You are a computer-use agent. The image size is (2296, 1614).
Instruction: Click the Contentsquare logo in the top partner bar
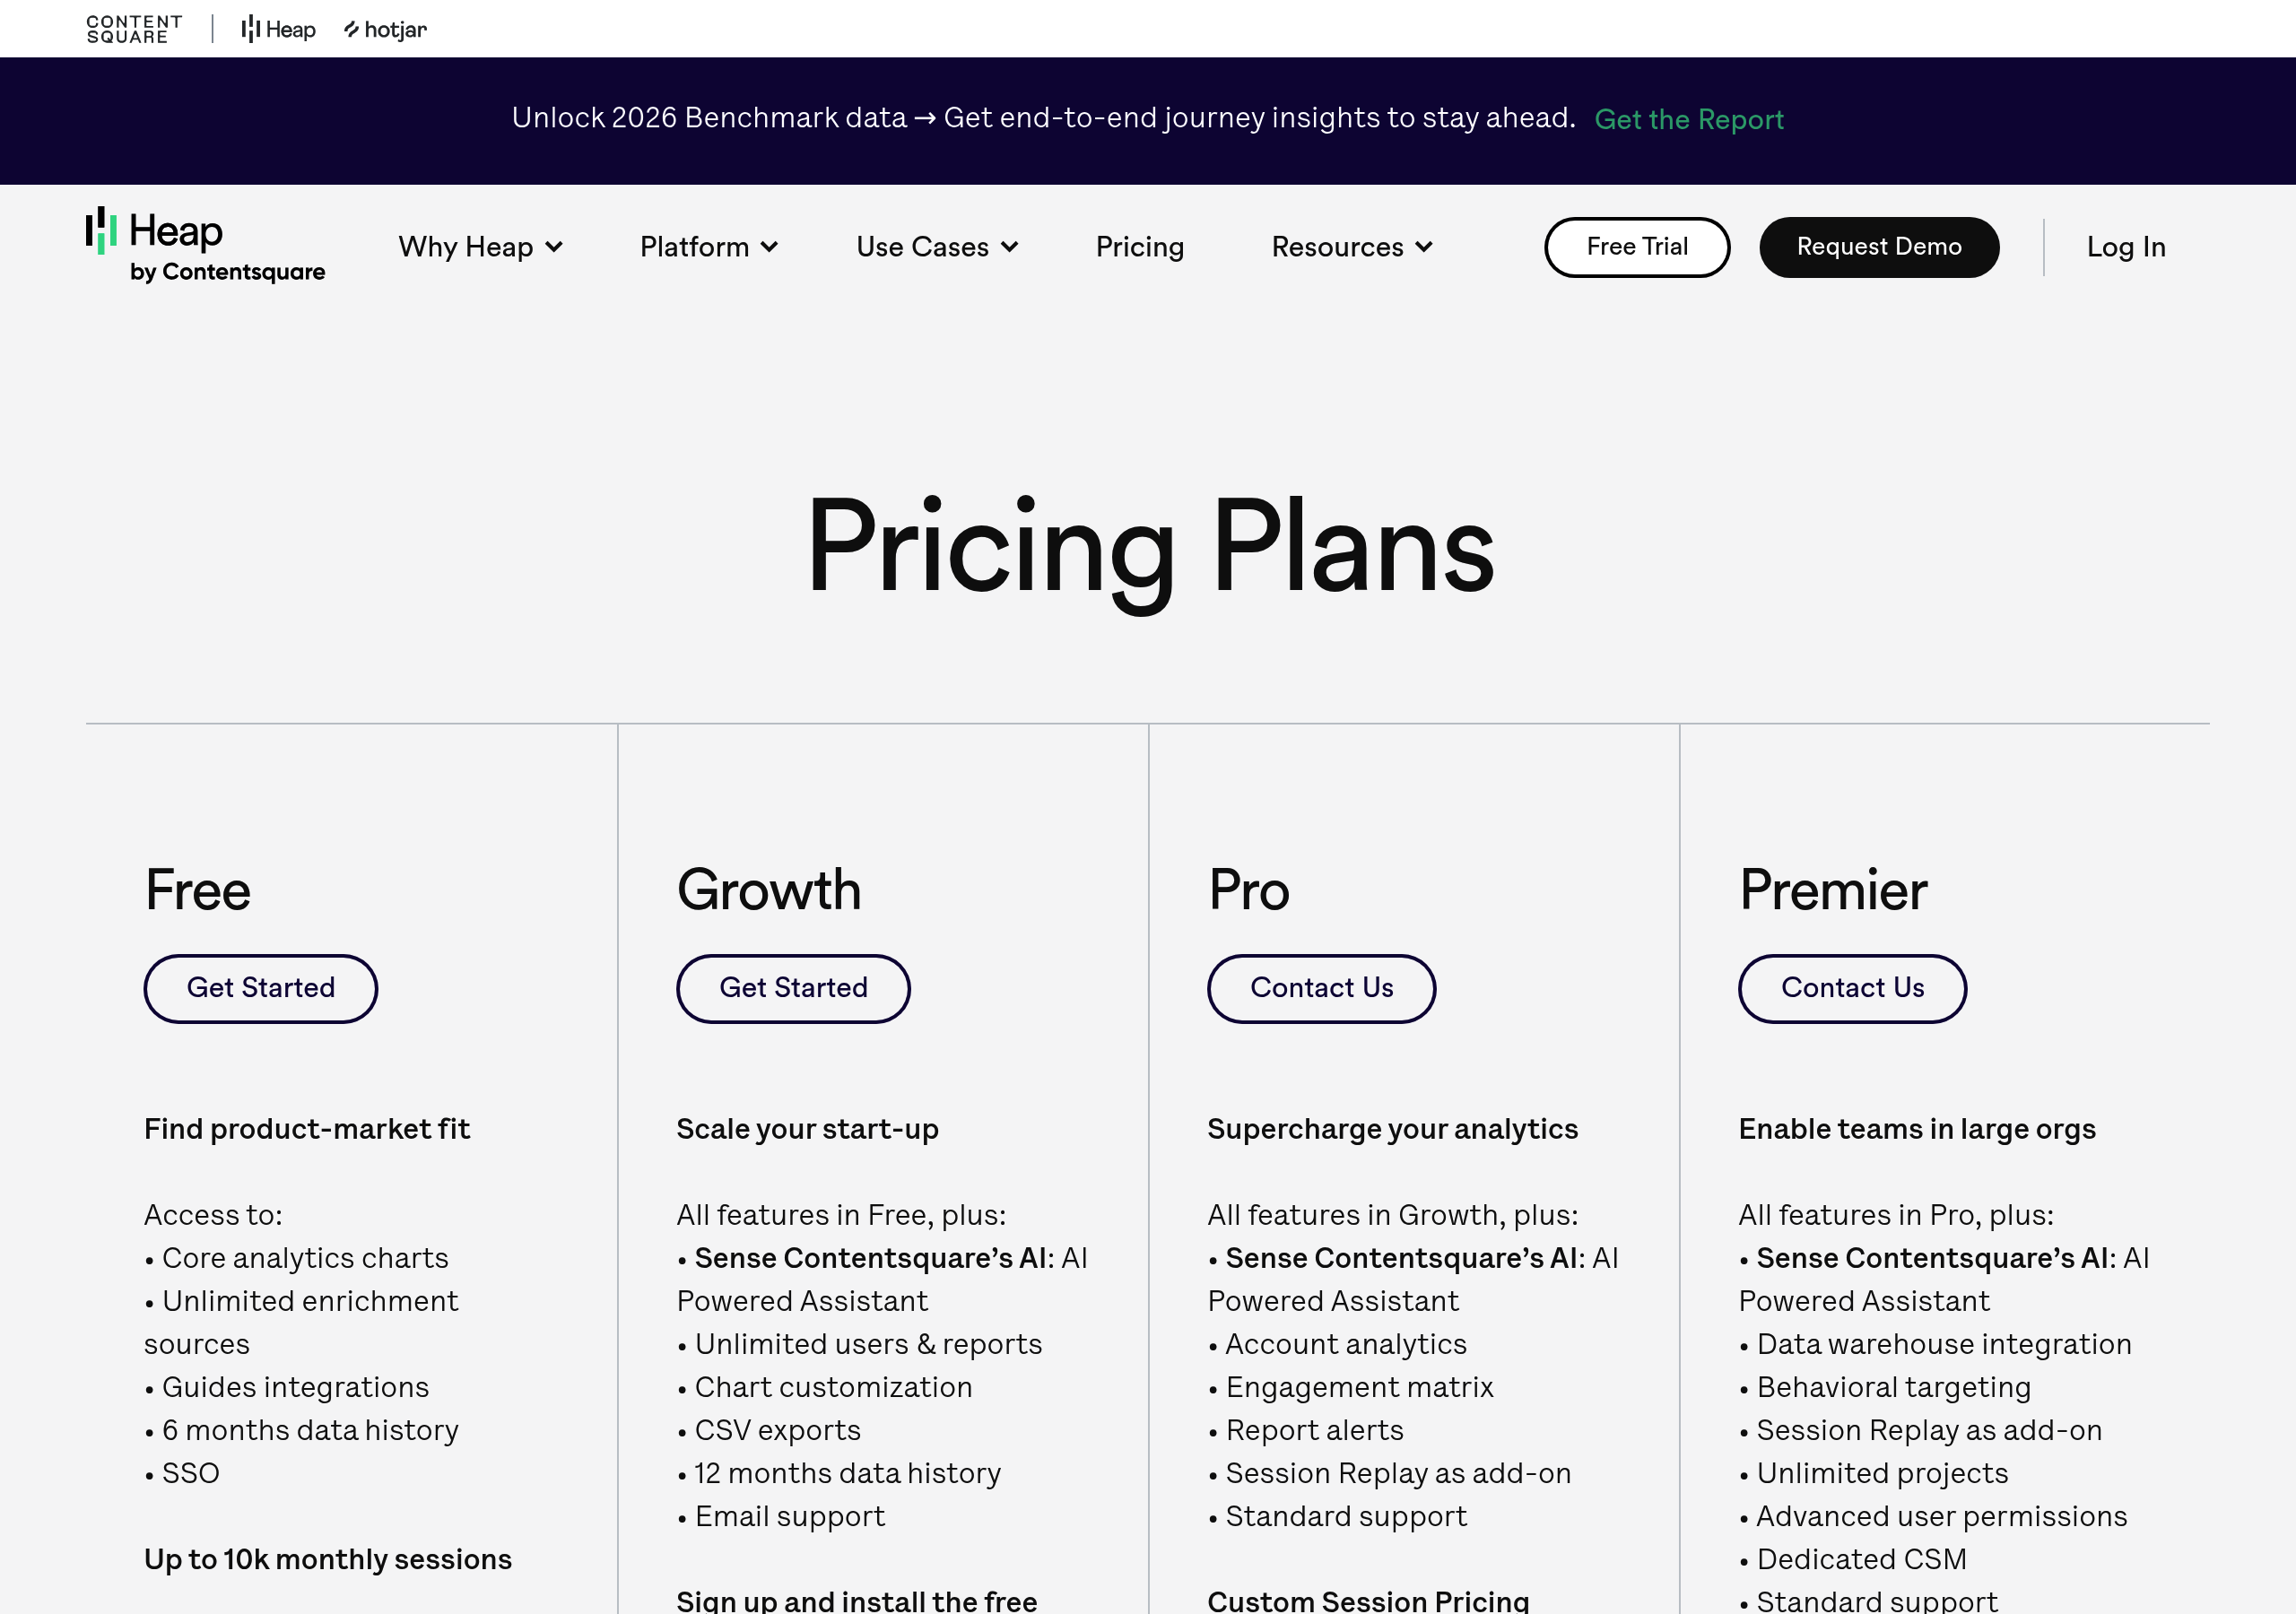tap(134, 28)
